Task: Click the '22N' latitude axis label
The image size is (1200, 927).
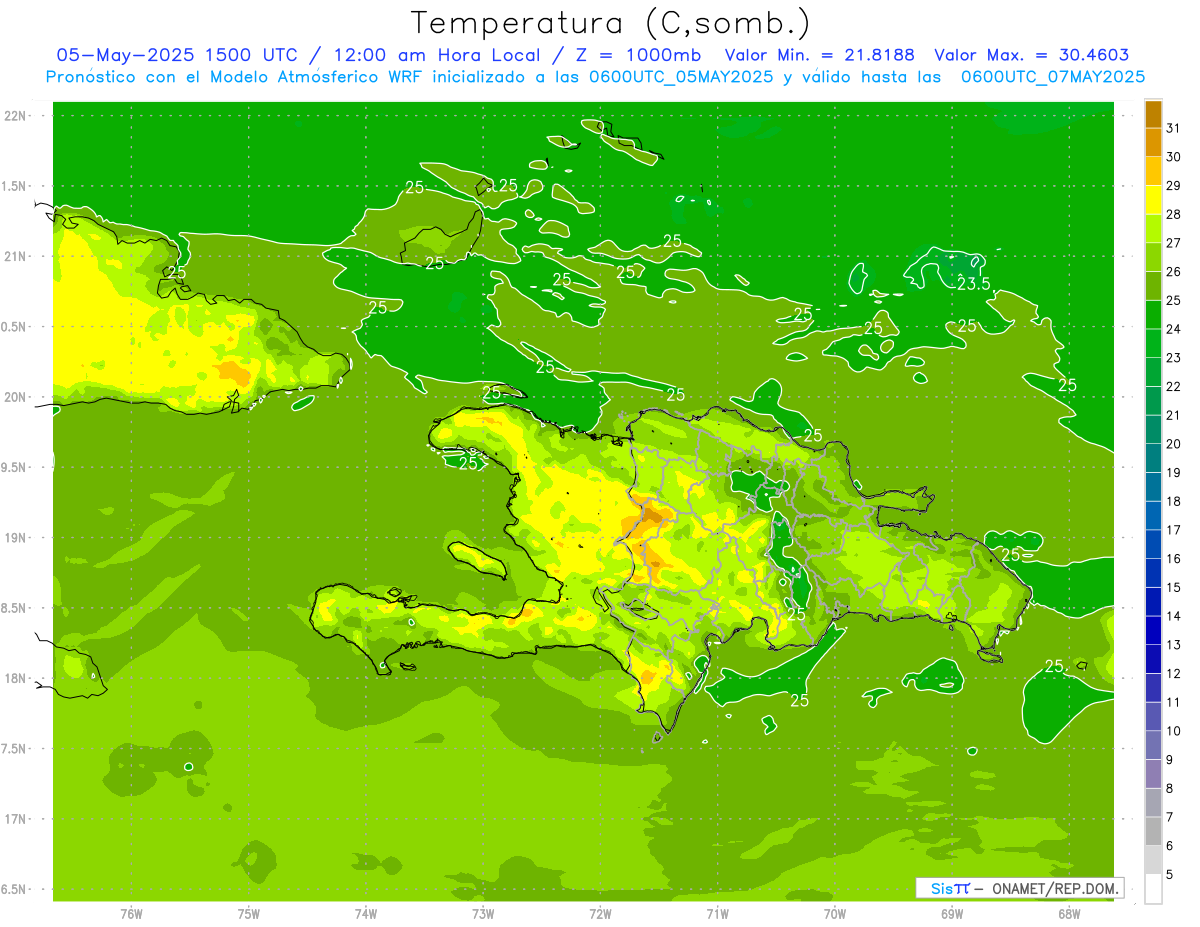Action: coord(17,116)
